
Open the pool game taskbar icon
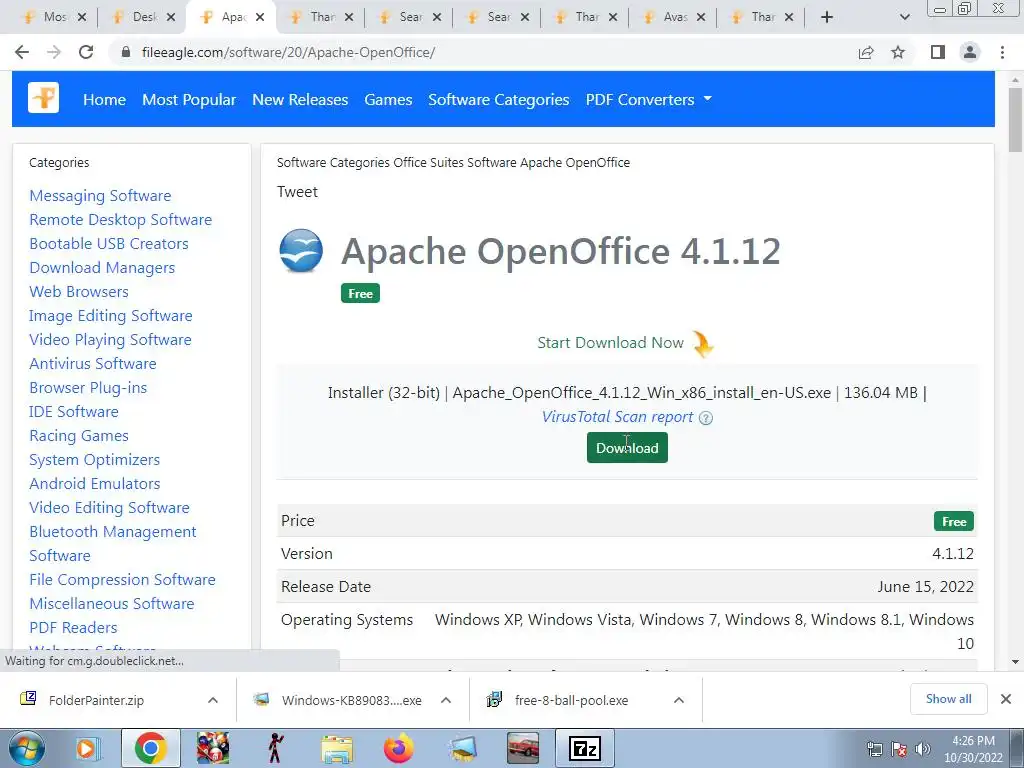(213, 748)
